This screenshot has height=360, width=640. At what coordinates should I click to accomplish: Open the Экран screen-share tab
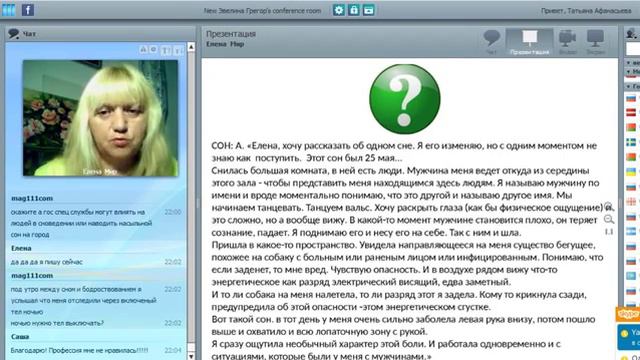tap(596, 42)
